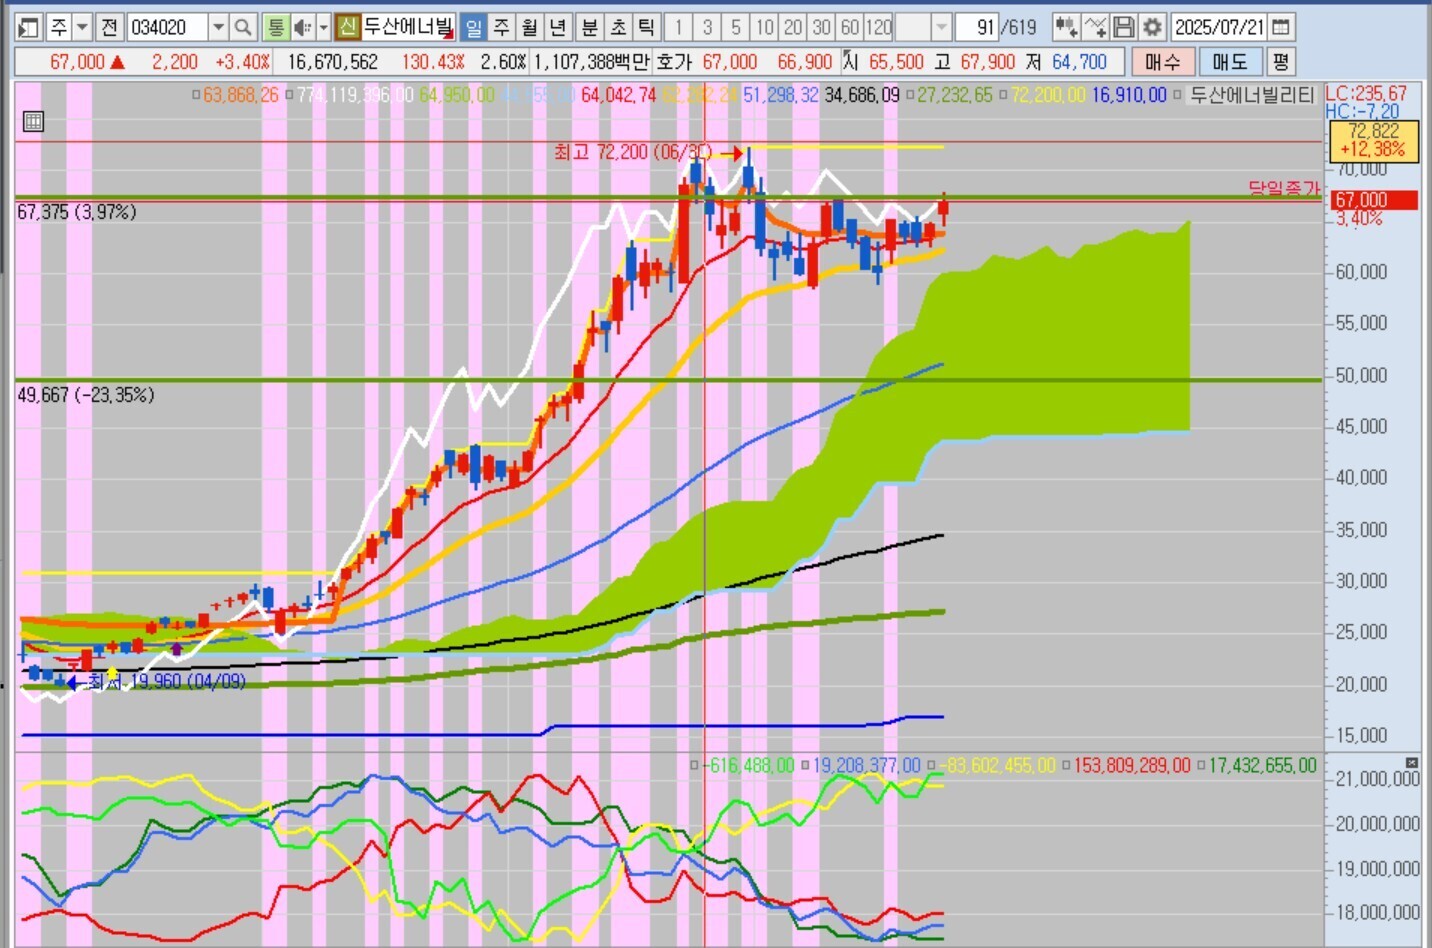The height and width of the screenshot is (948, 1432).
Task: Click the legend square before 두산에너빌리티
Action: [x=1177, y=95]
